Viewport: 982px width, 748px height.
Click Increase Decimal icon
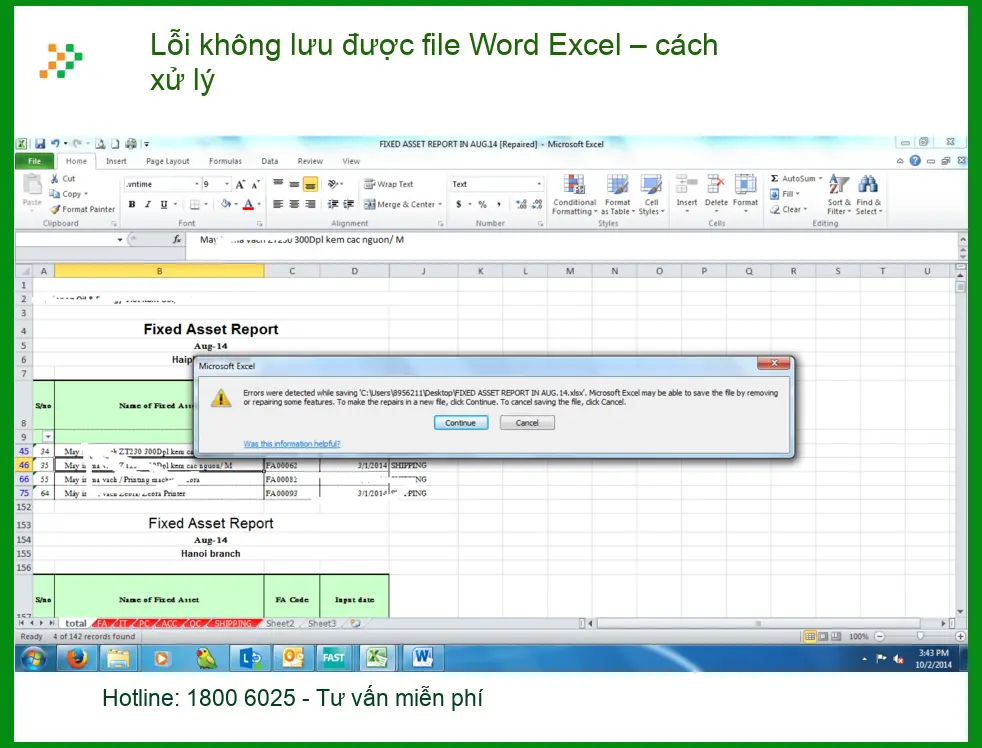pyautogui.click(x=521, y=204)
